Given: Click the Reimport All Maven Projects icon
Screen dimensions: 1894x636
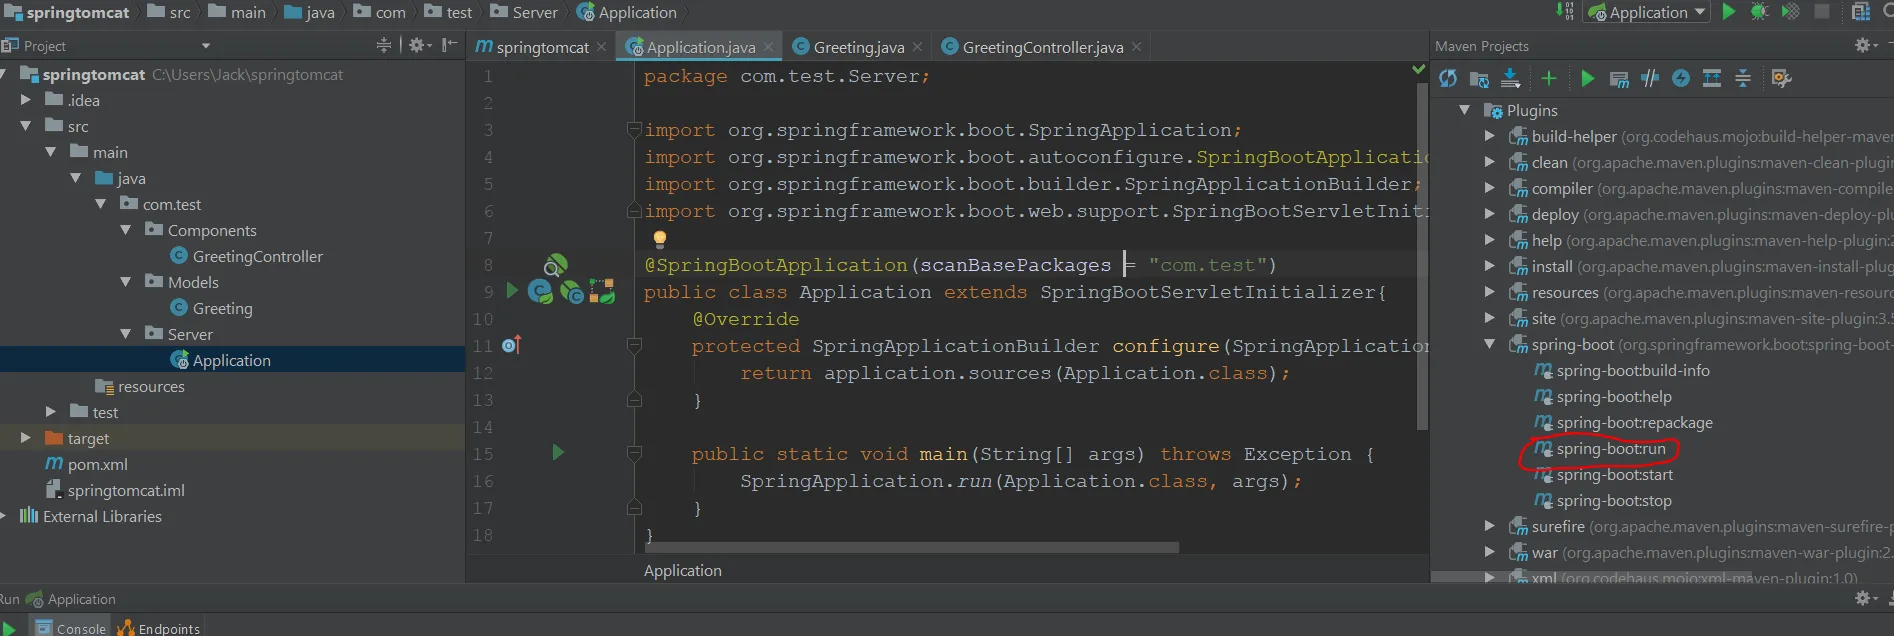Looking at the screenshot, I should click(x=1448, y=79).
